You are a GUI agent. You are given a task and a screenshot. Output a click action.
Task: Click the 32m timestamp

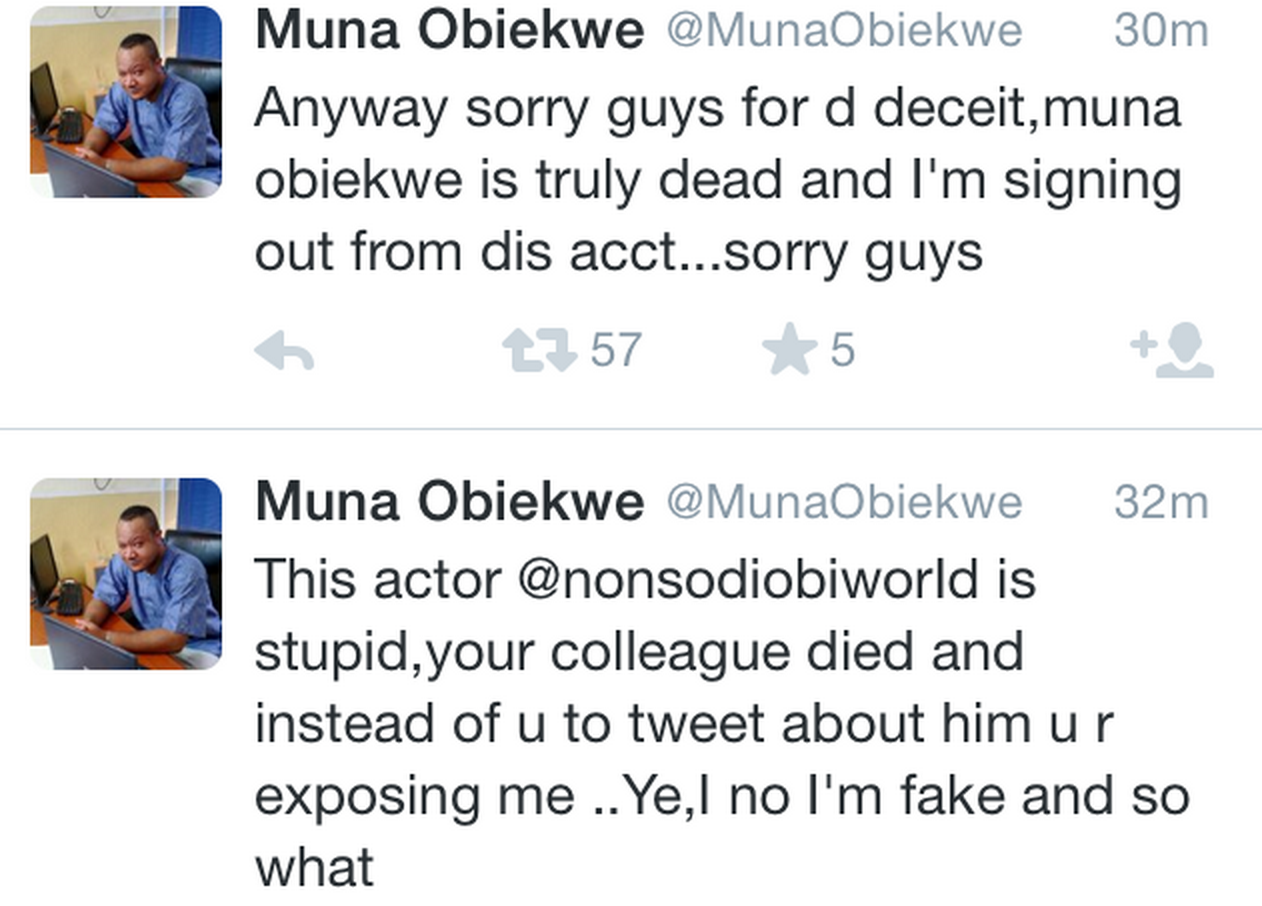(x=1161, y=502)
